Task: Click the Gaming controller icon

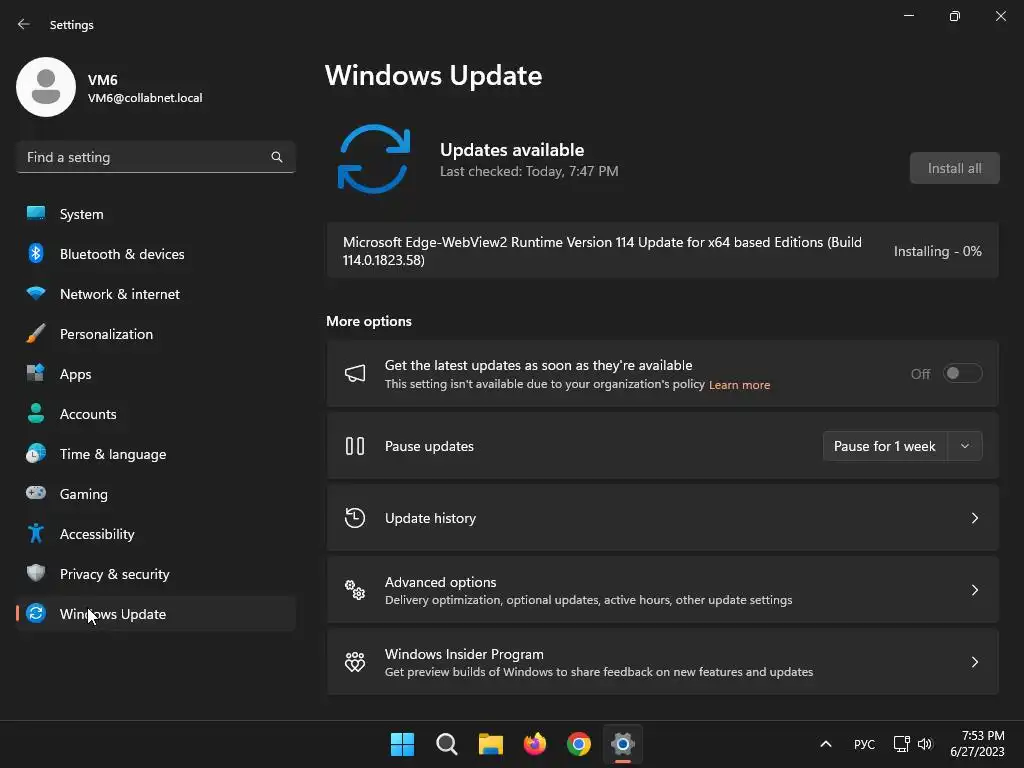Action: point(36,493)
